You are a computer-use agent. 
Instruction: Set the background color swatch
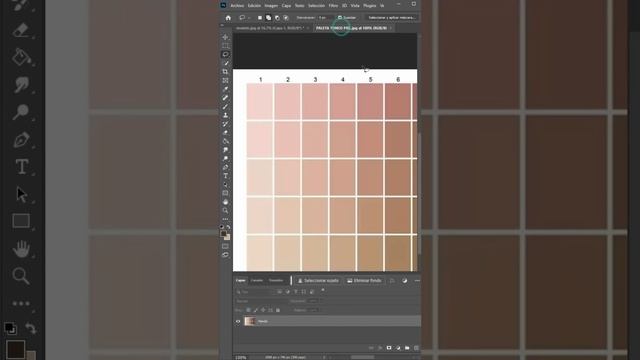point(228,238)
